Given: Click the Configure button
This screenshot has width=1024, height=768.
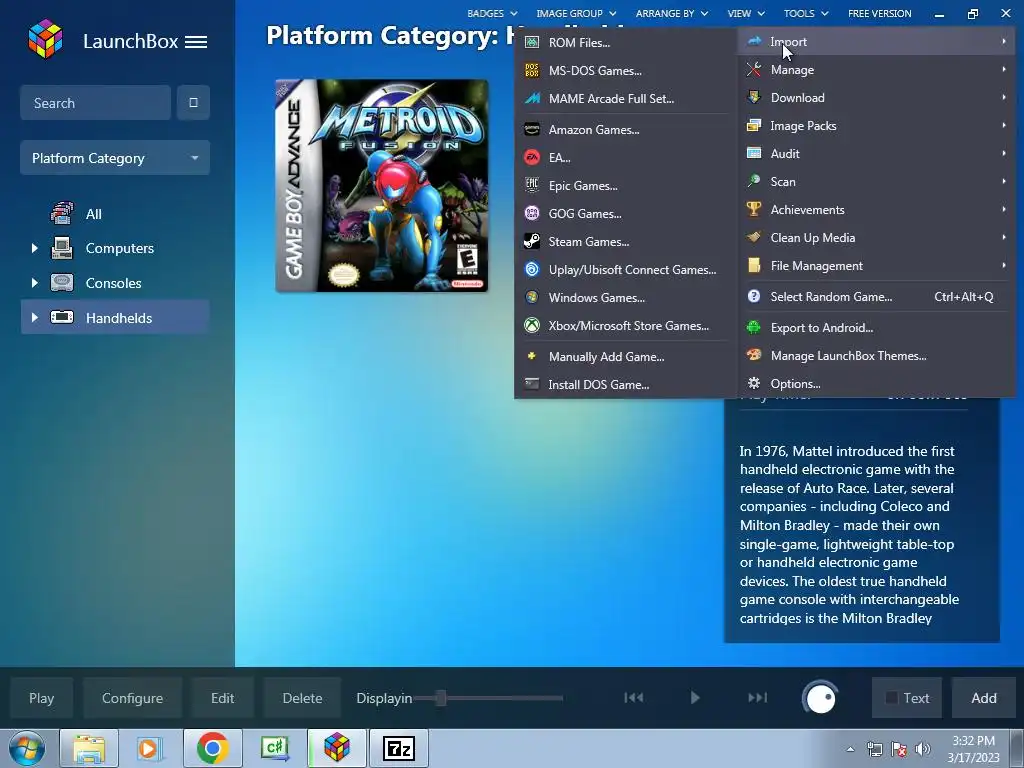Looking at the screenshot, I should point(132,698).
